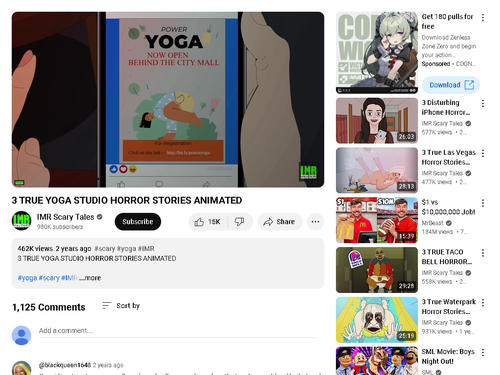This screenshot has width=500, height=375.
Task: Open options menu for 3 True Waterpark video
Action: click(483, 302)
